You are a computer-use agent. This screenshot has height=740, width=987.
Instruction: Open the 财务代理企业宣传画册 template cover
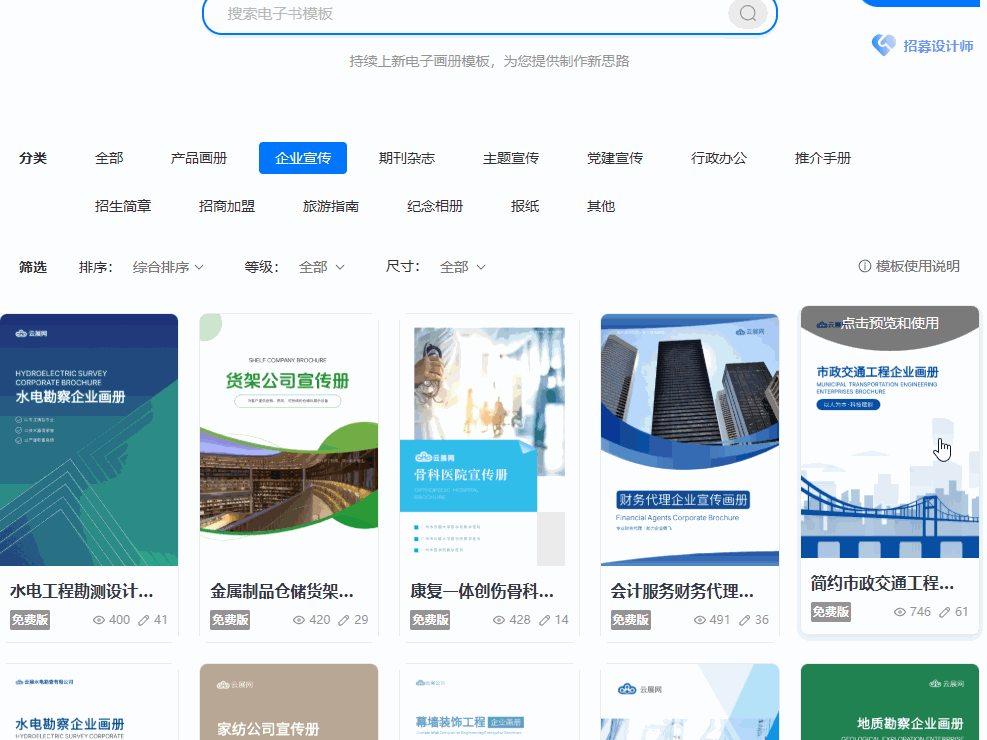690,440
